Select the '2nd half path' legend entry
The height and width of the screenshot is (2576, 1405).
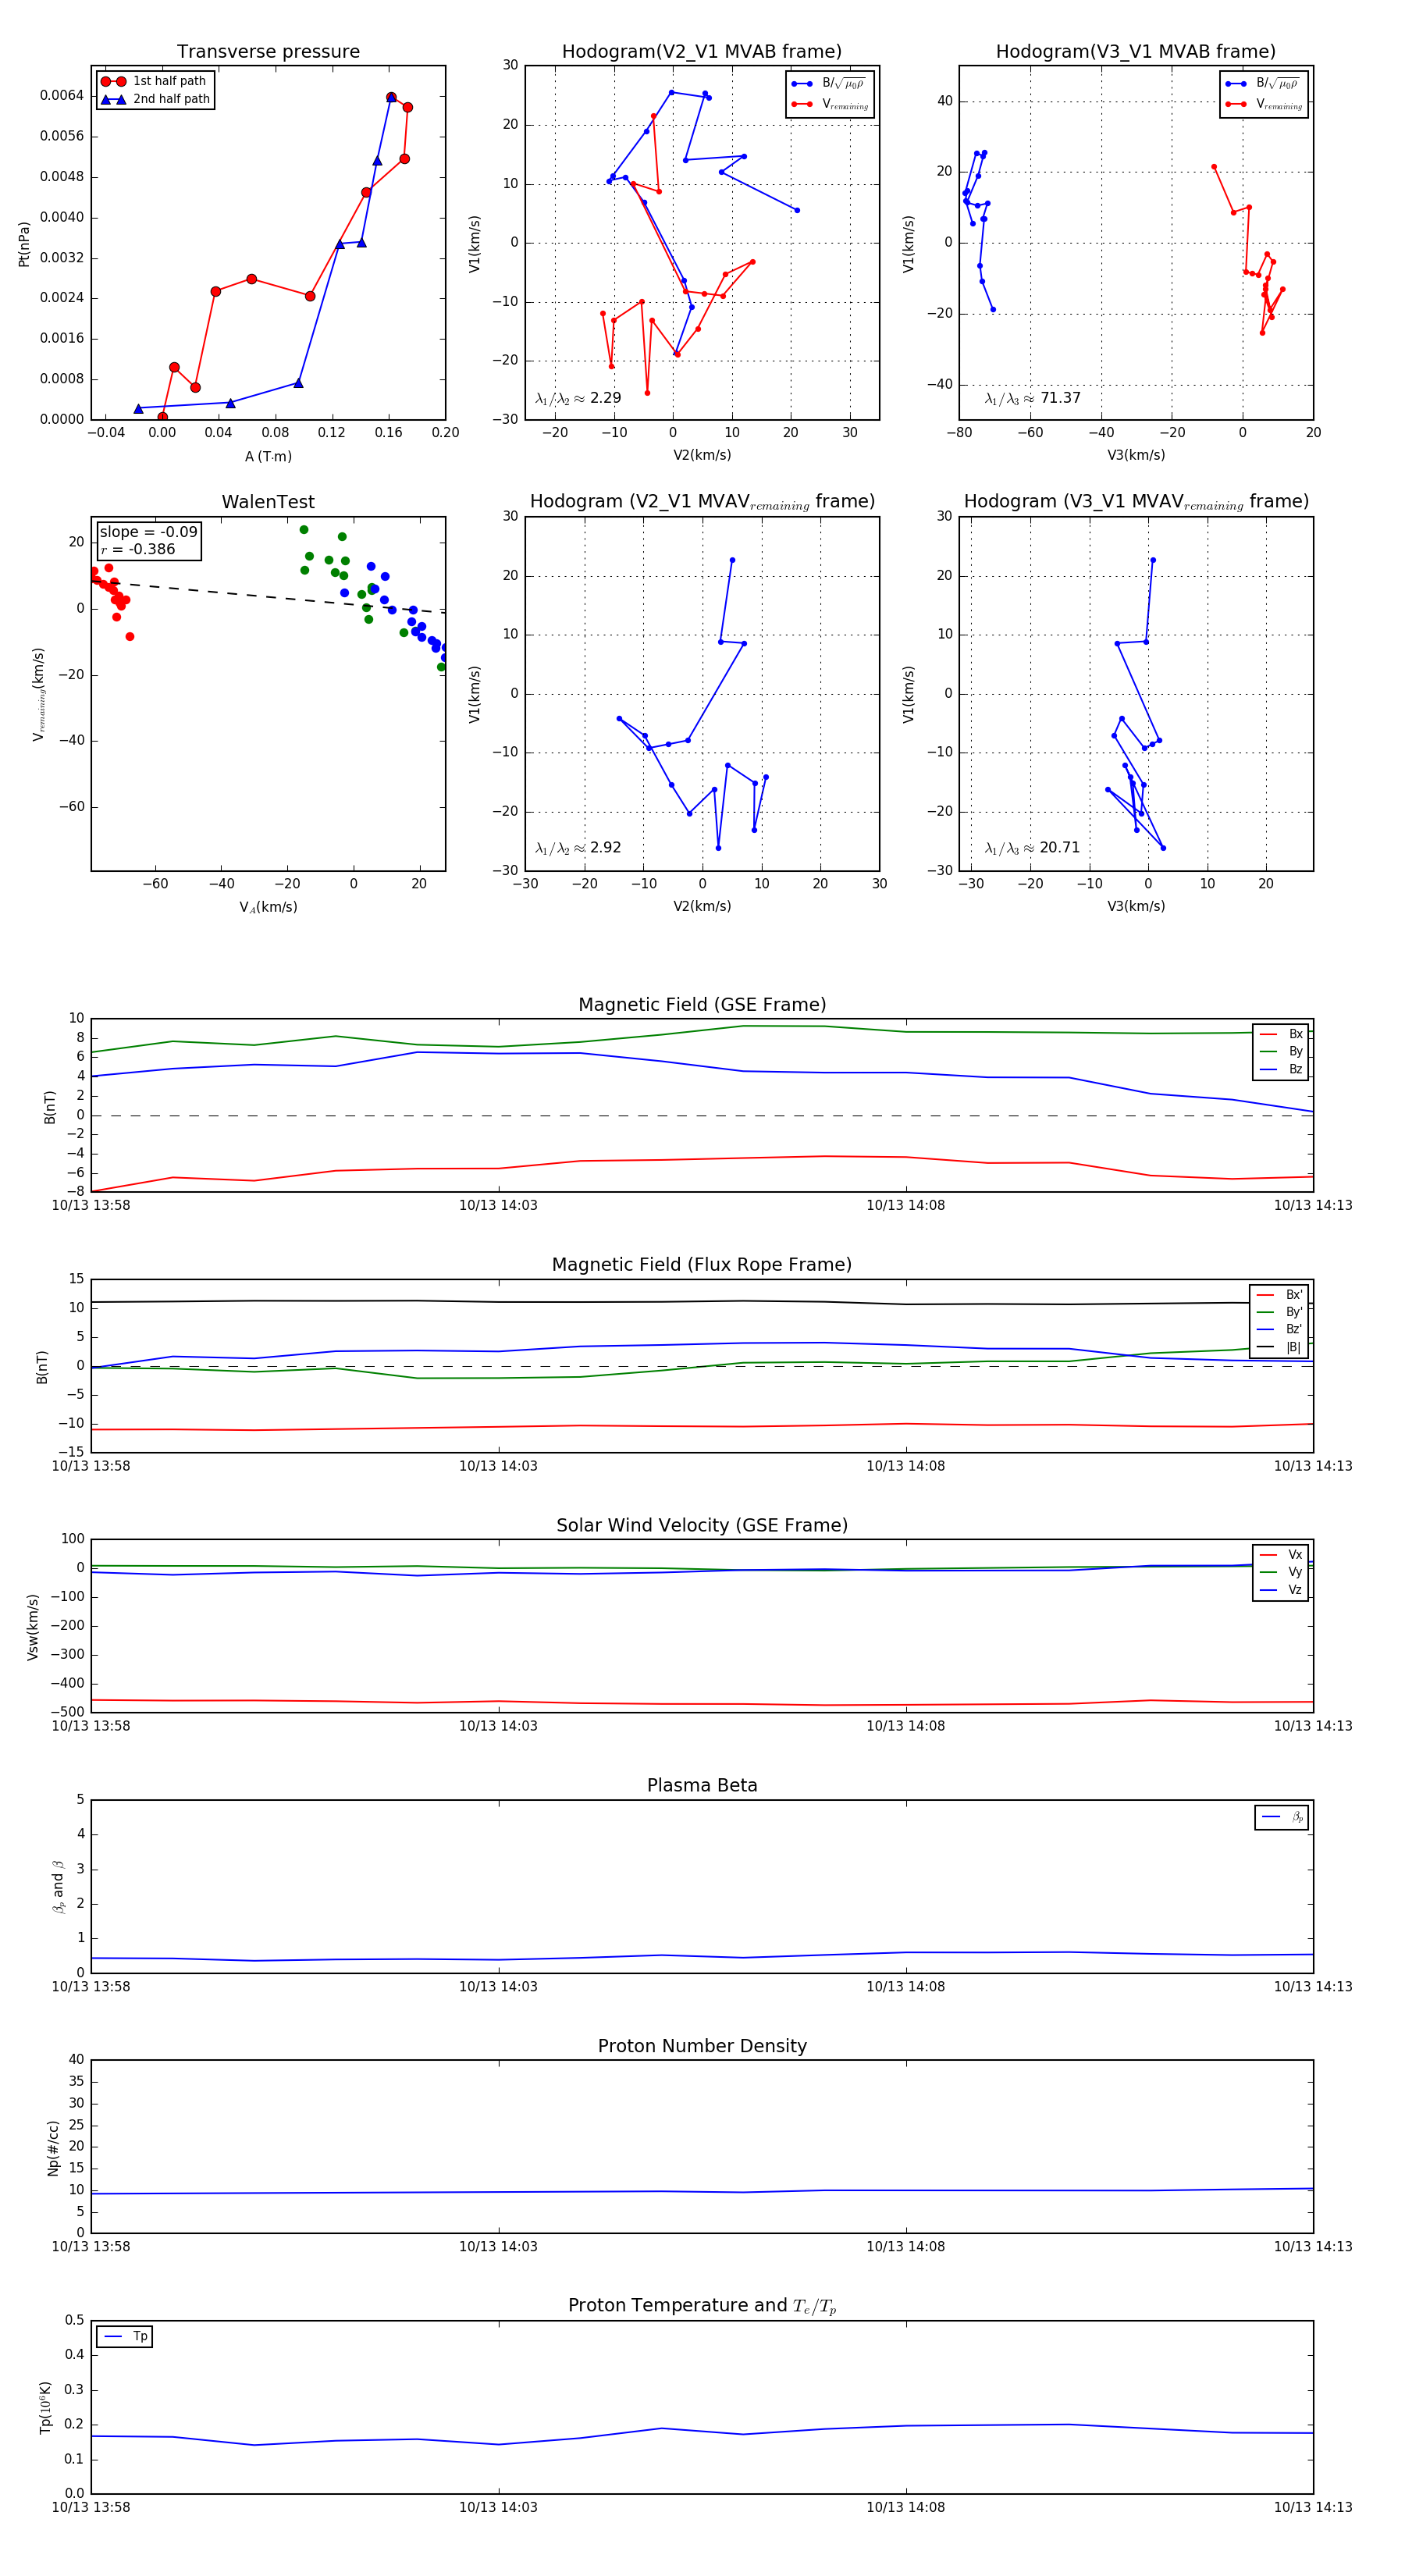pos(155,99)
